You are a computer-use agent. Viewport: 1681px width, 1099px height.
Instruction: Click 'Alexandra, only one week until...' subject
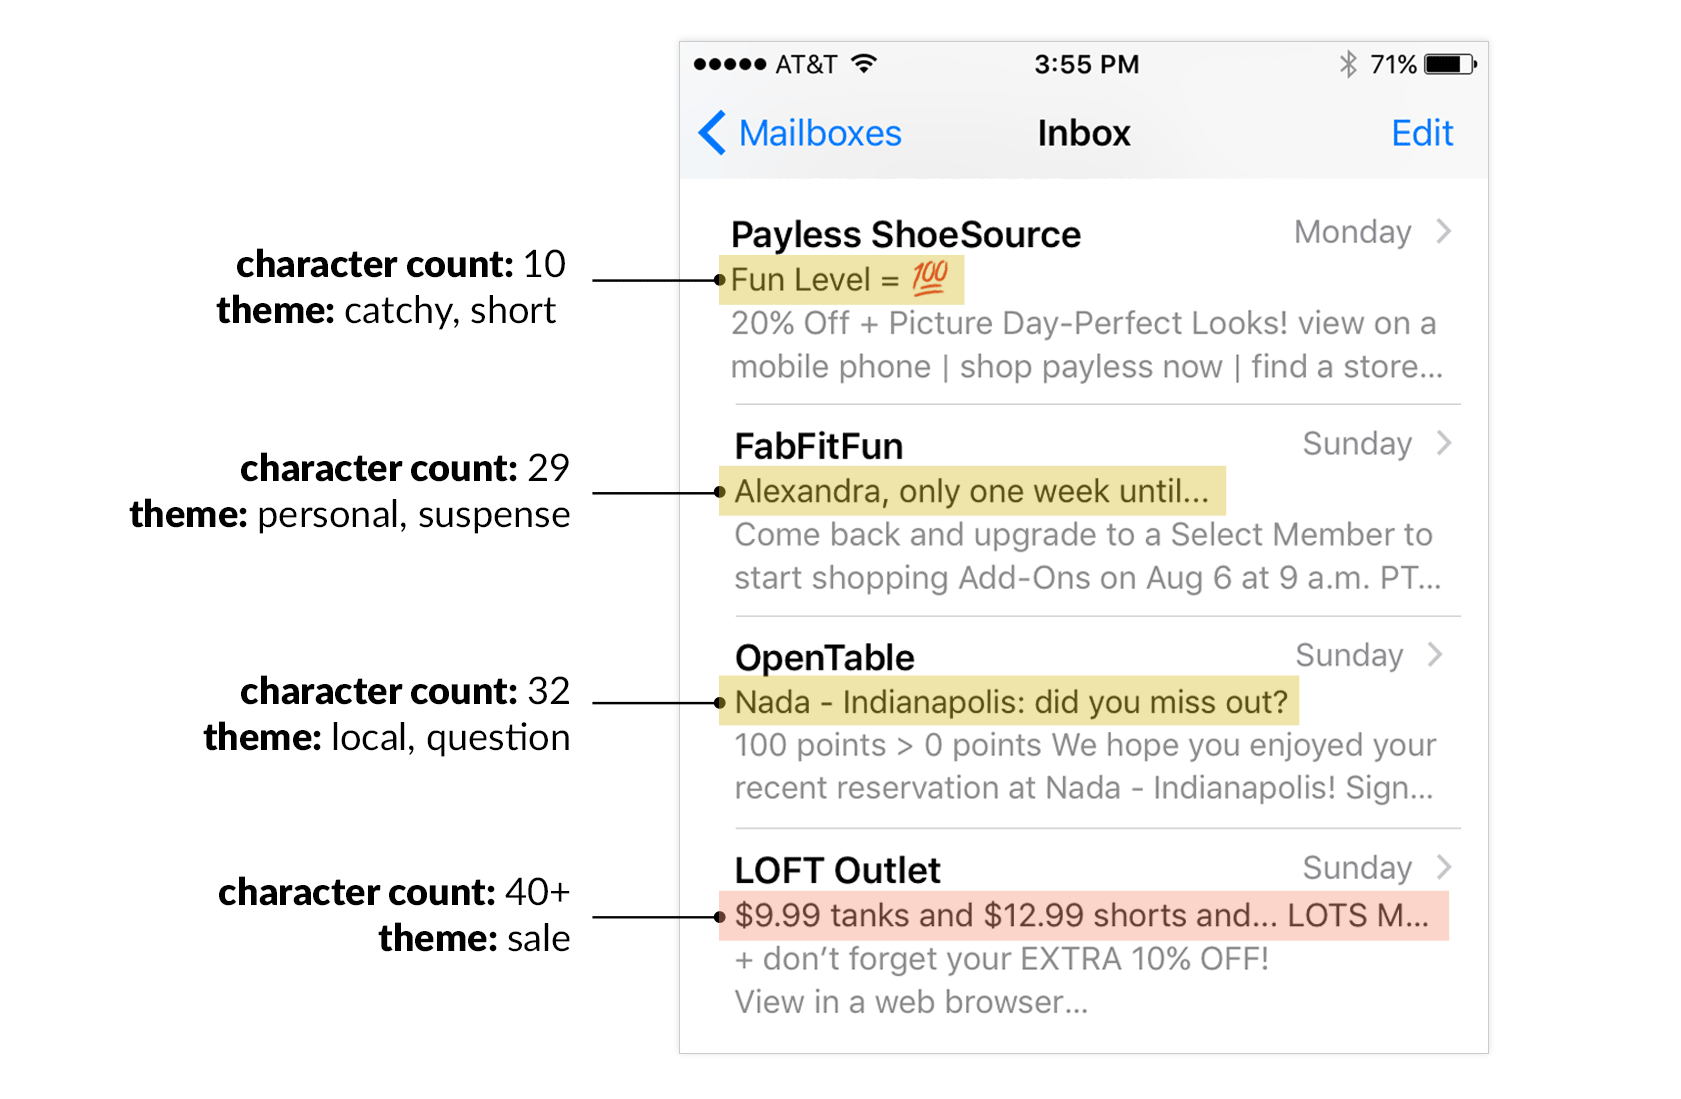click(x=972, y=491)
